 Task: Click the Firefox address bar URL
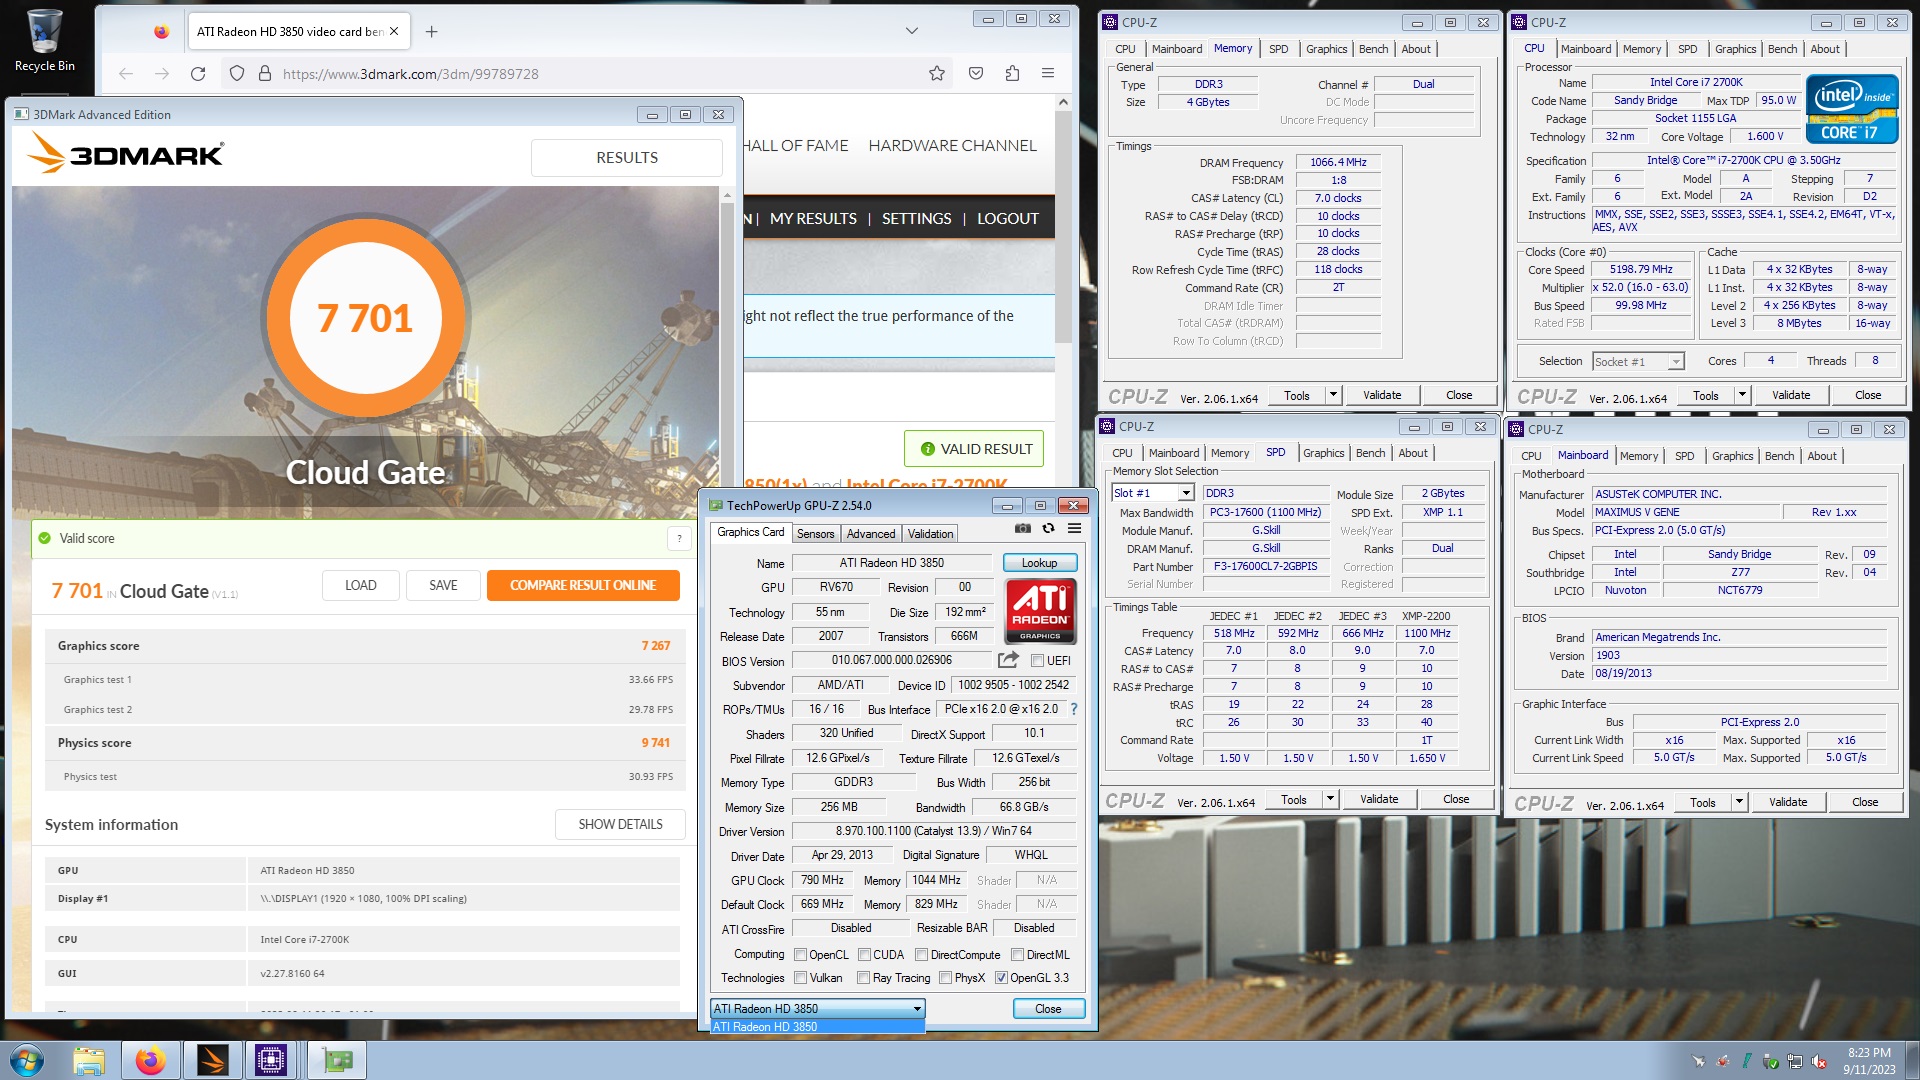point(411,74)
